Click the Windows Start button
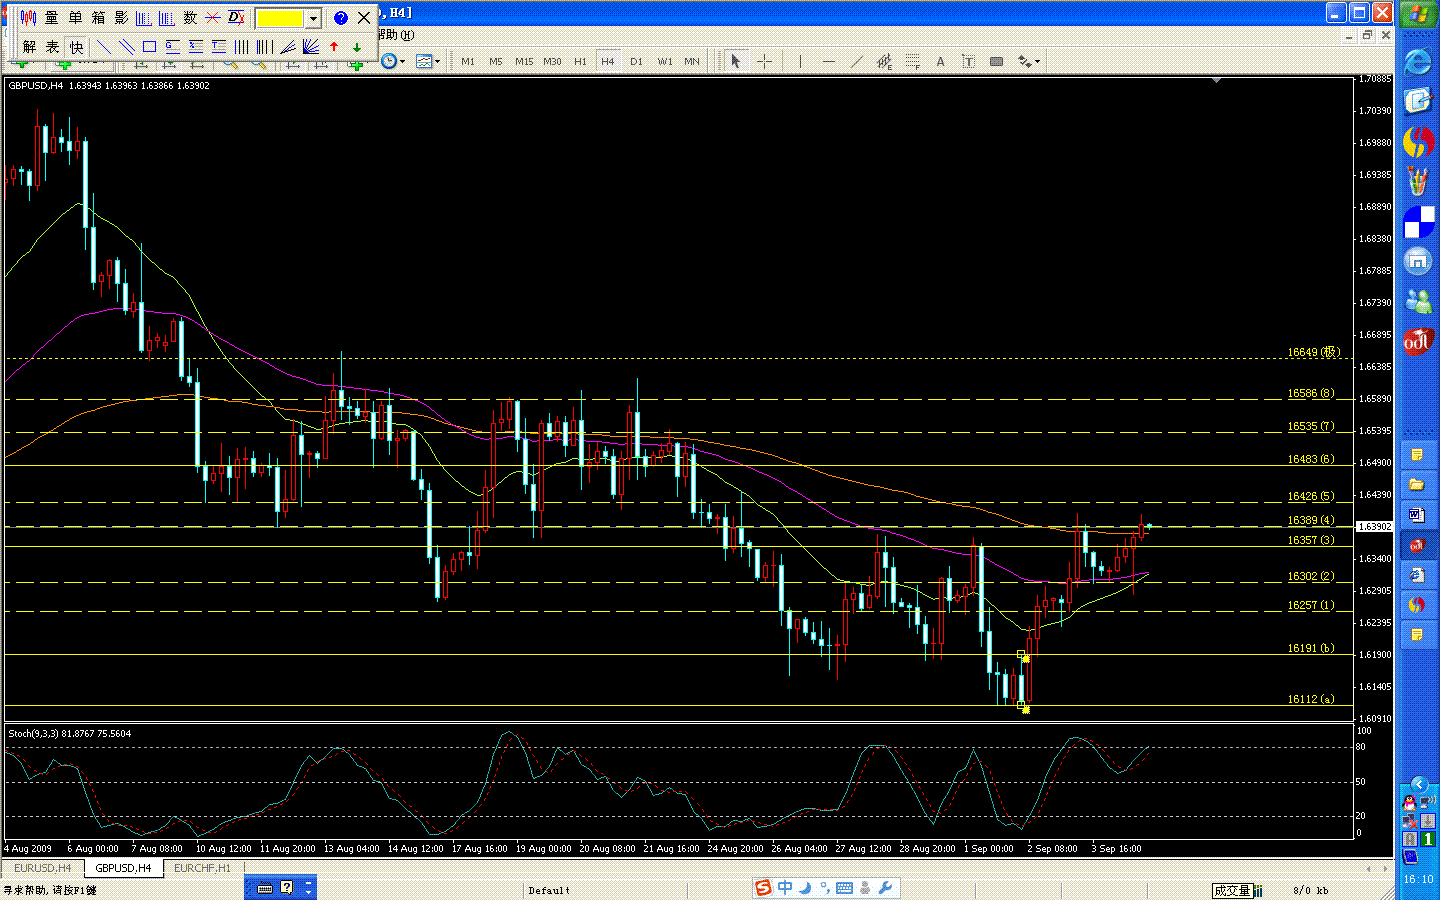Image resolution: width=1440 pixels, height=900 pixels. (x=1418, y=15)
